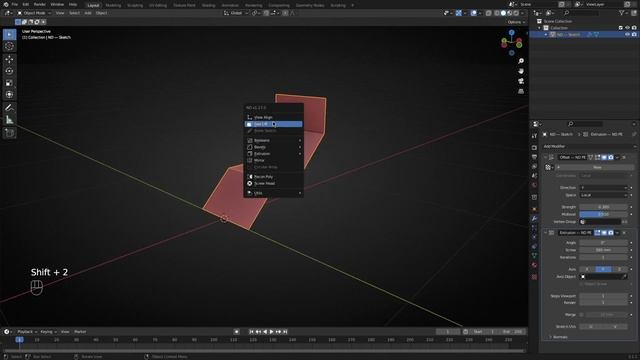640x360 pixels.
Task: Select the Annotate pencil tool
Action: pos(9,108)
